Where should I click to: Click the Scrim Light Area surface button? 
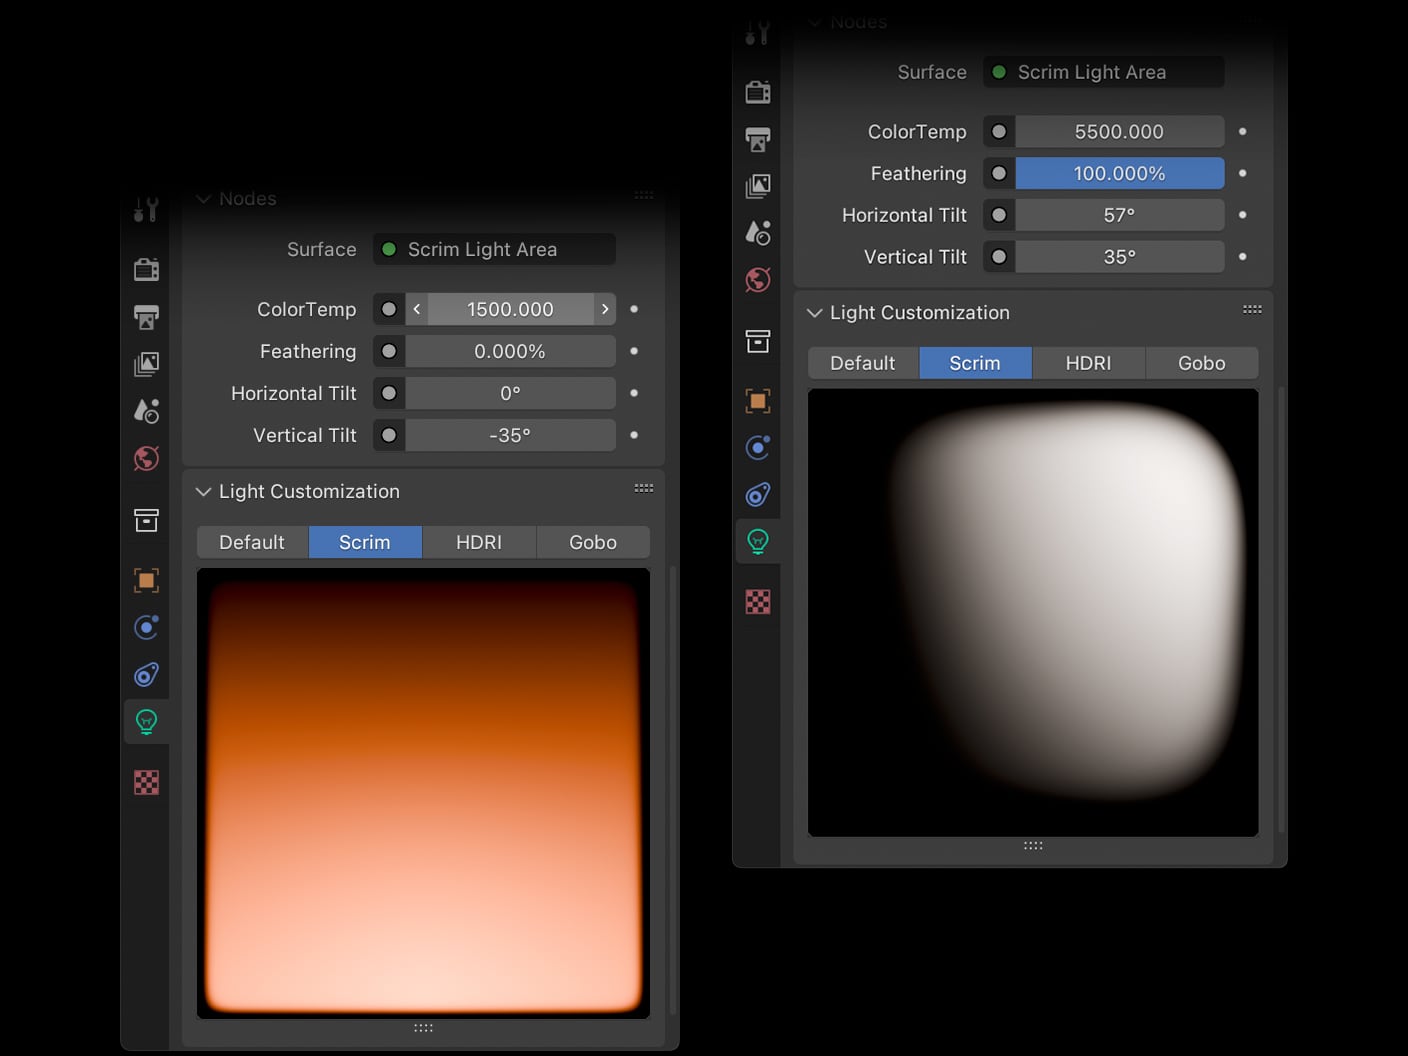tap(493, 249)
